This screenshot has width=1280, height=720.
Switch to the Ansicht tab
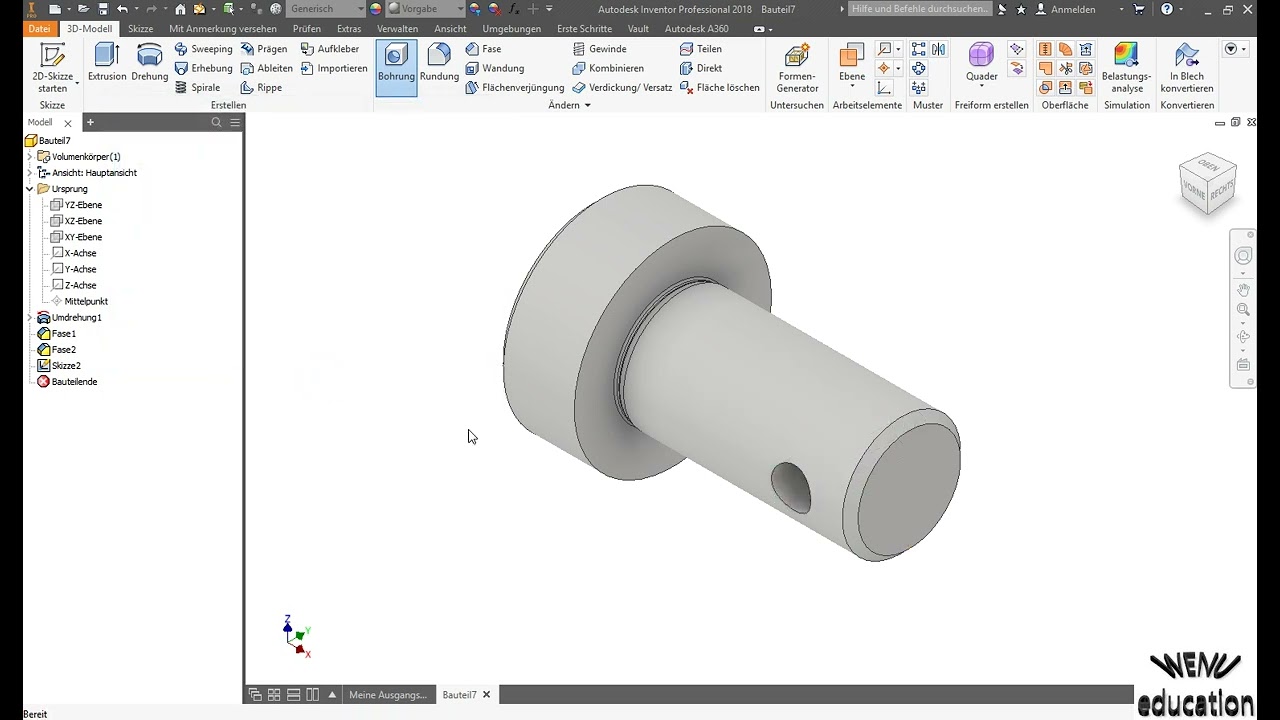click(x=450, y=29)
